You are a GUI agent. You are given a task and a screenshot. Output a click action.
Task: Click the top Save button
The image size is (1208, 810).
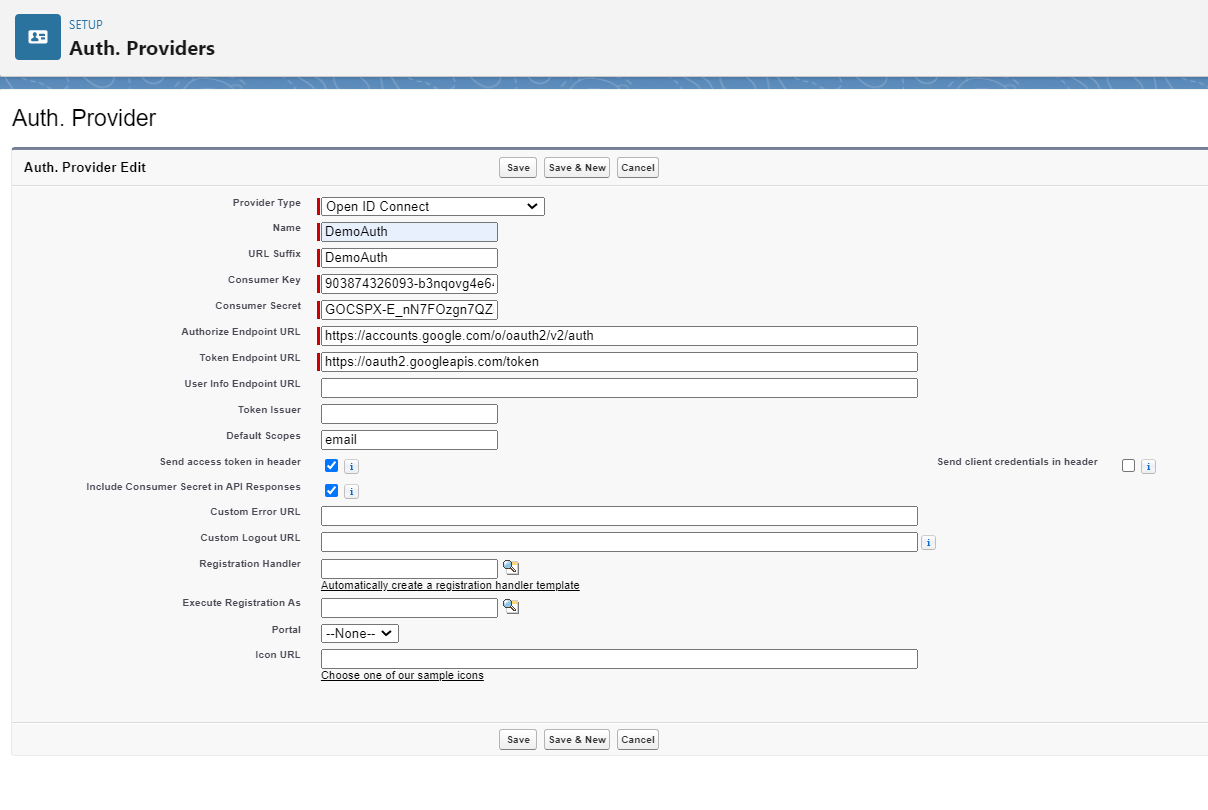tap(518, 168)
